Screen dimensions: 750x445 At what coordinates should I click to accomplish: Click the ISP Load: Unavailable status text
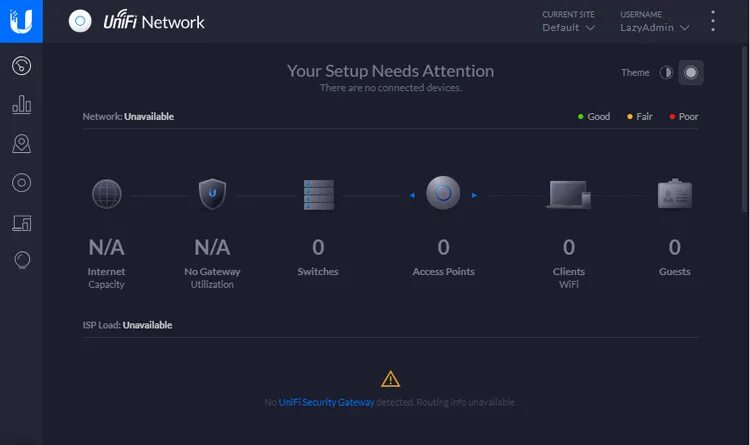(x=127, y=325)
